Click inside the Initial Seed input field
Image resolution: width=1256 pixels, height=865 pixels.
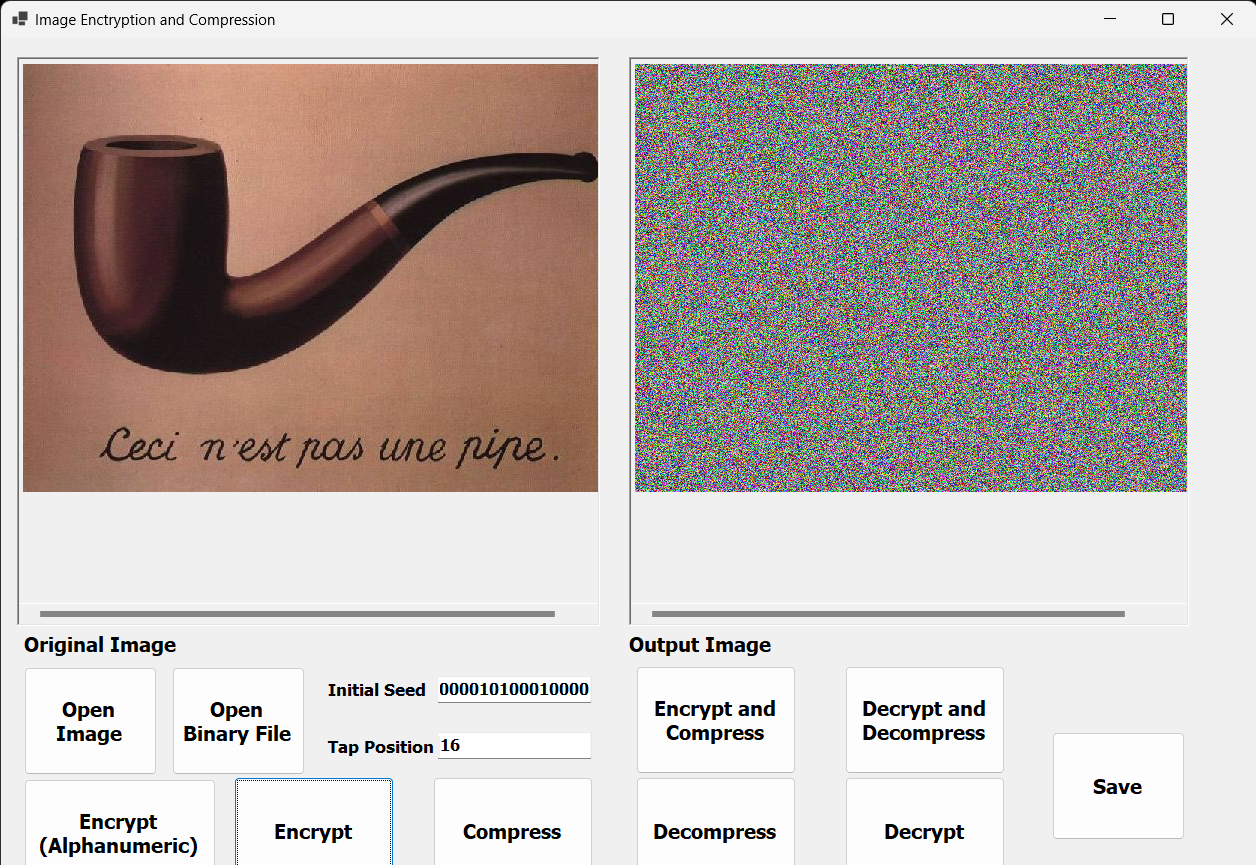513,689
